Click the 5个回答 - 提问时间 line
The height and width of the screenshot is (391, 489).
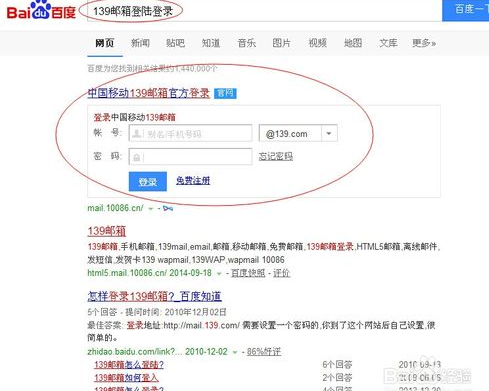(x=157, y=312)
